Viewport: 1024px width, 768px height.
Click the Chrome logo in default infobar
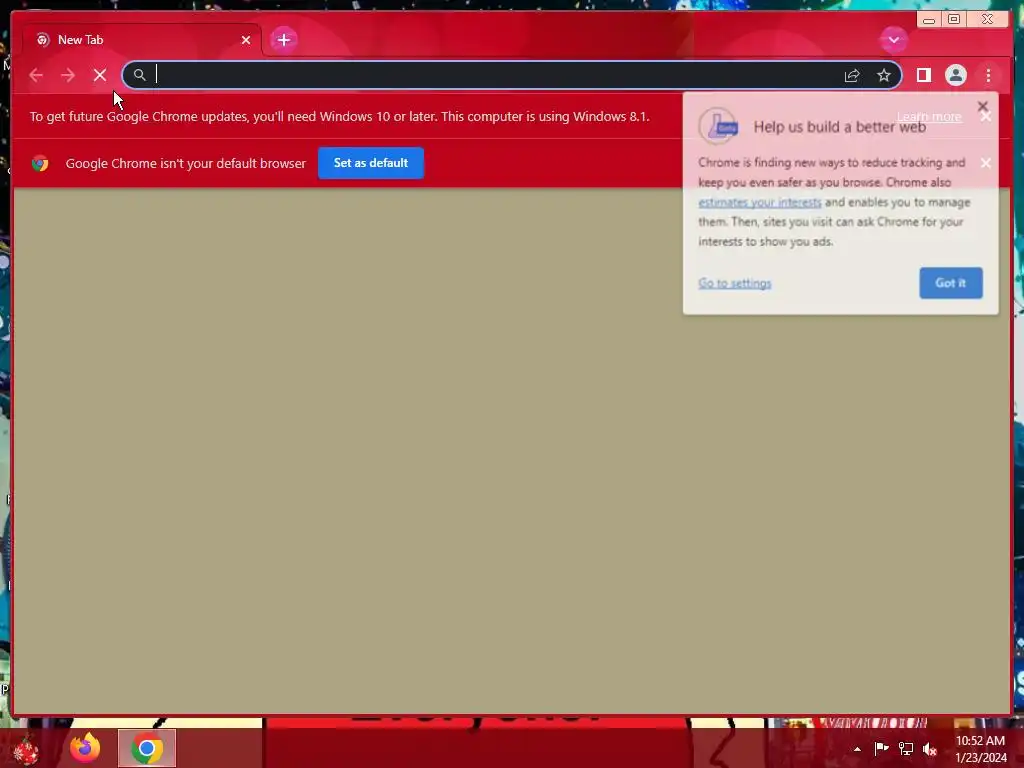click(40, 163)
